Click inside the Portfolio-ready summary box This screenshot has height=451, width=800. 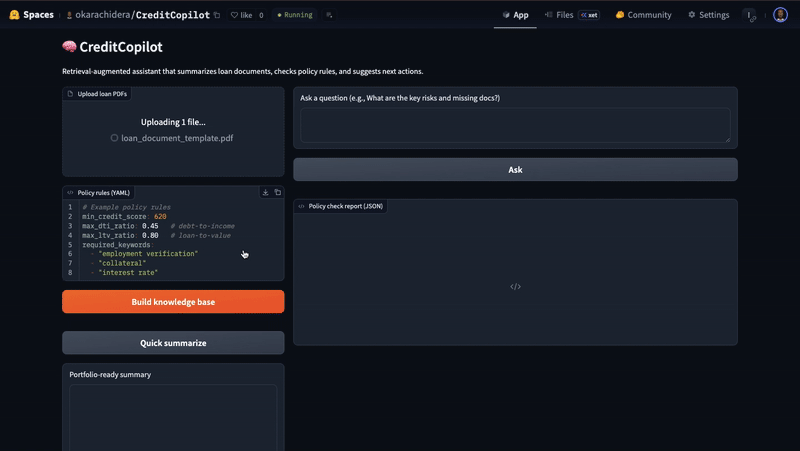(x=173, y=415)
